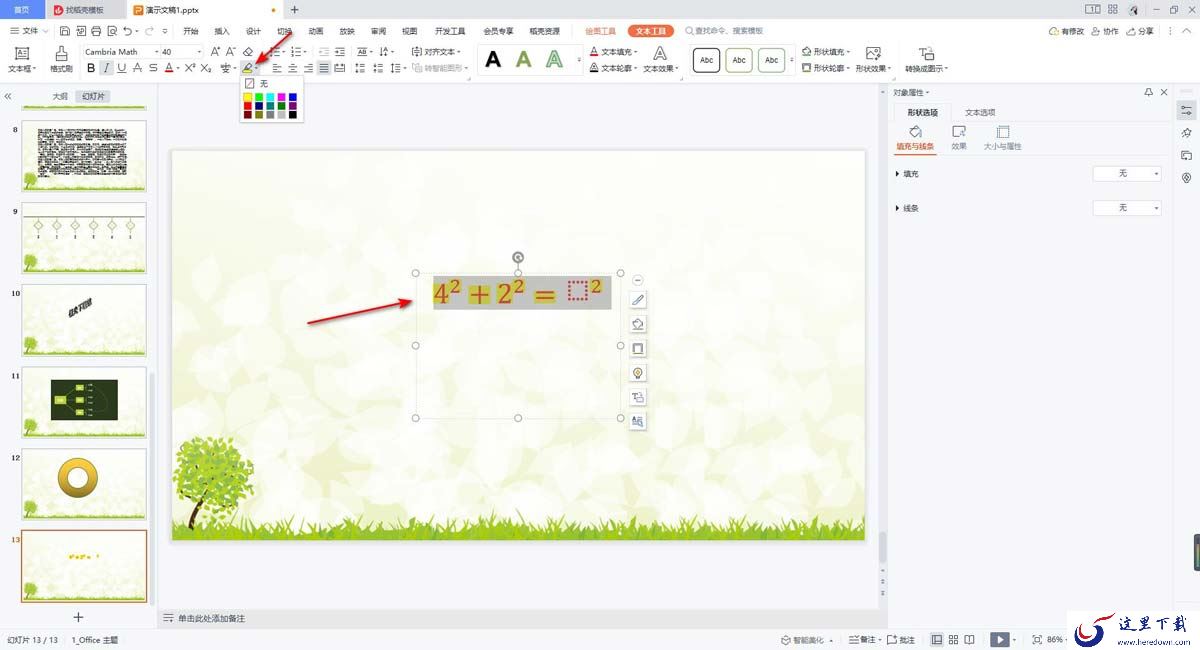Click the highlighter pen icon in ribbon
The height and width of the screenshot is (650, 1200).
point(247,68)
